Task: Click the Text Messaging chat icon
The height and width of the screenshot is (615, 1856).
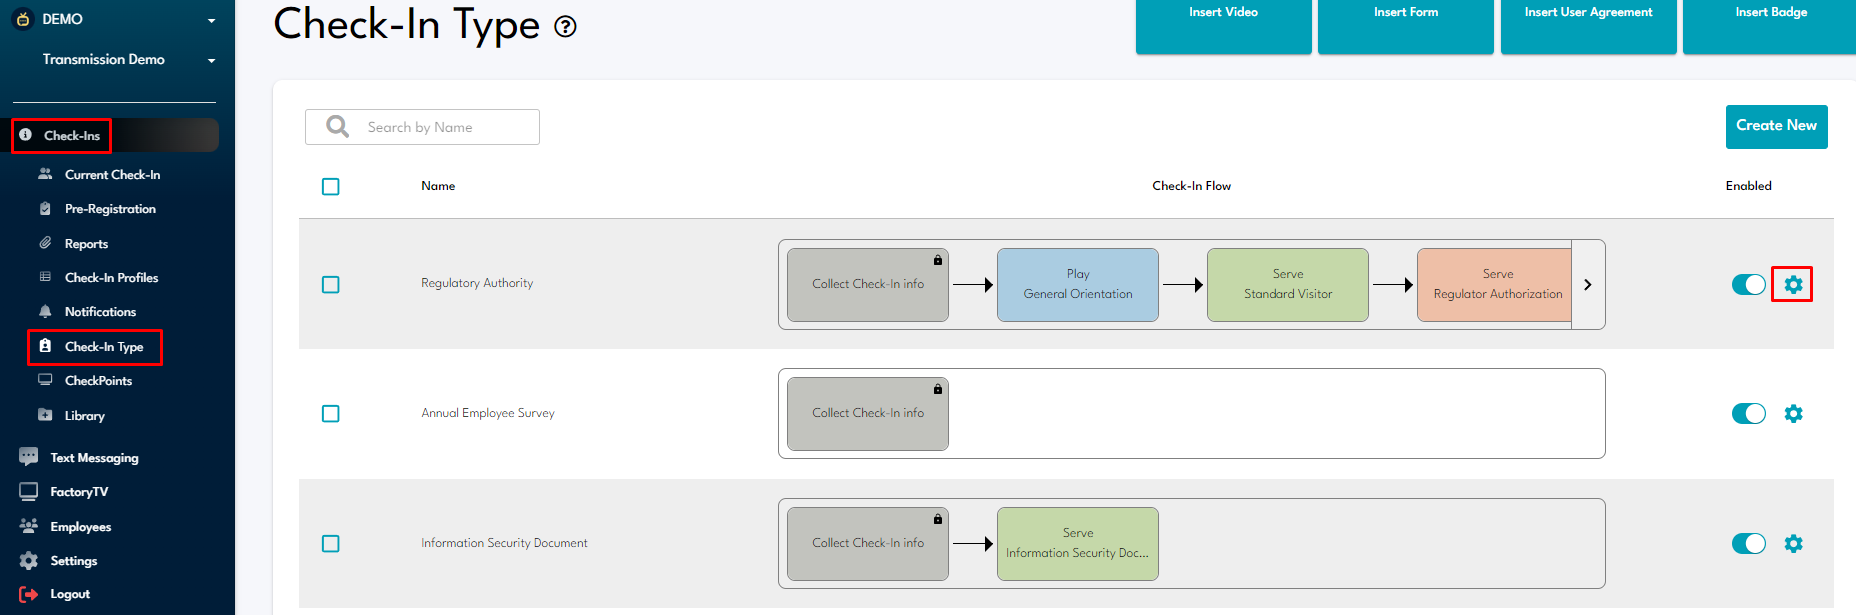Action: click(x=29, y=456)
